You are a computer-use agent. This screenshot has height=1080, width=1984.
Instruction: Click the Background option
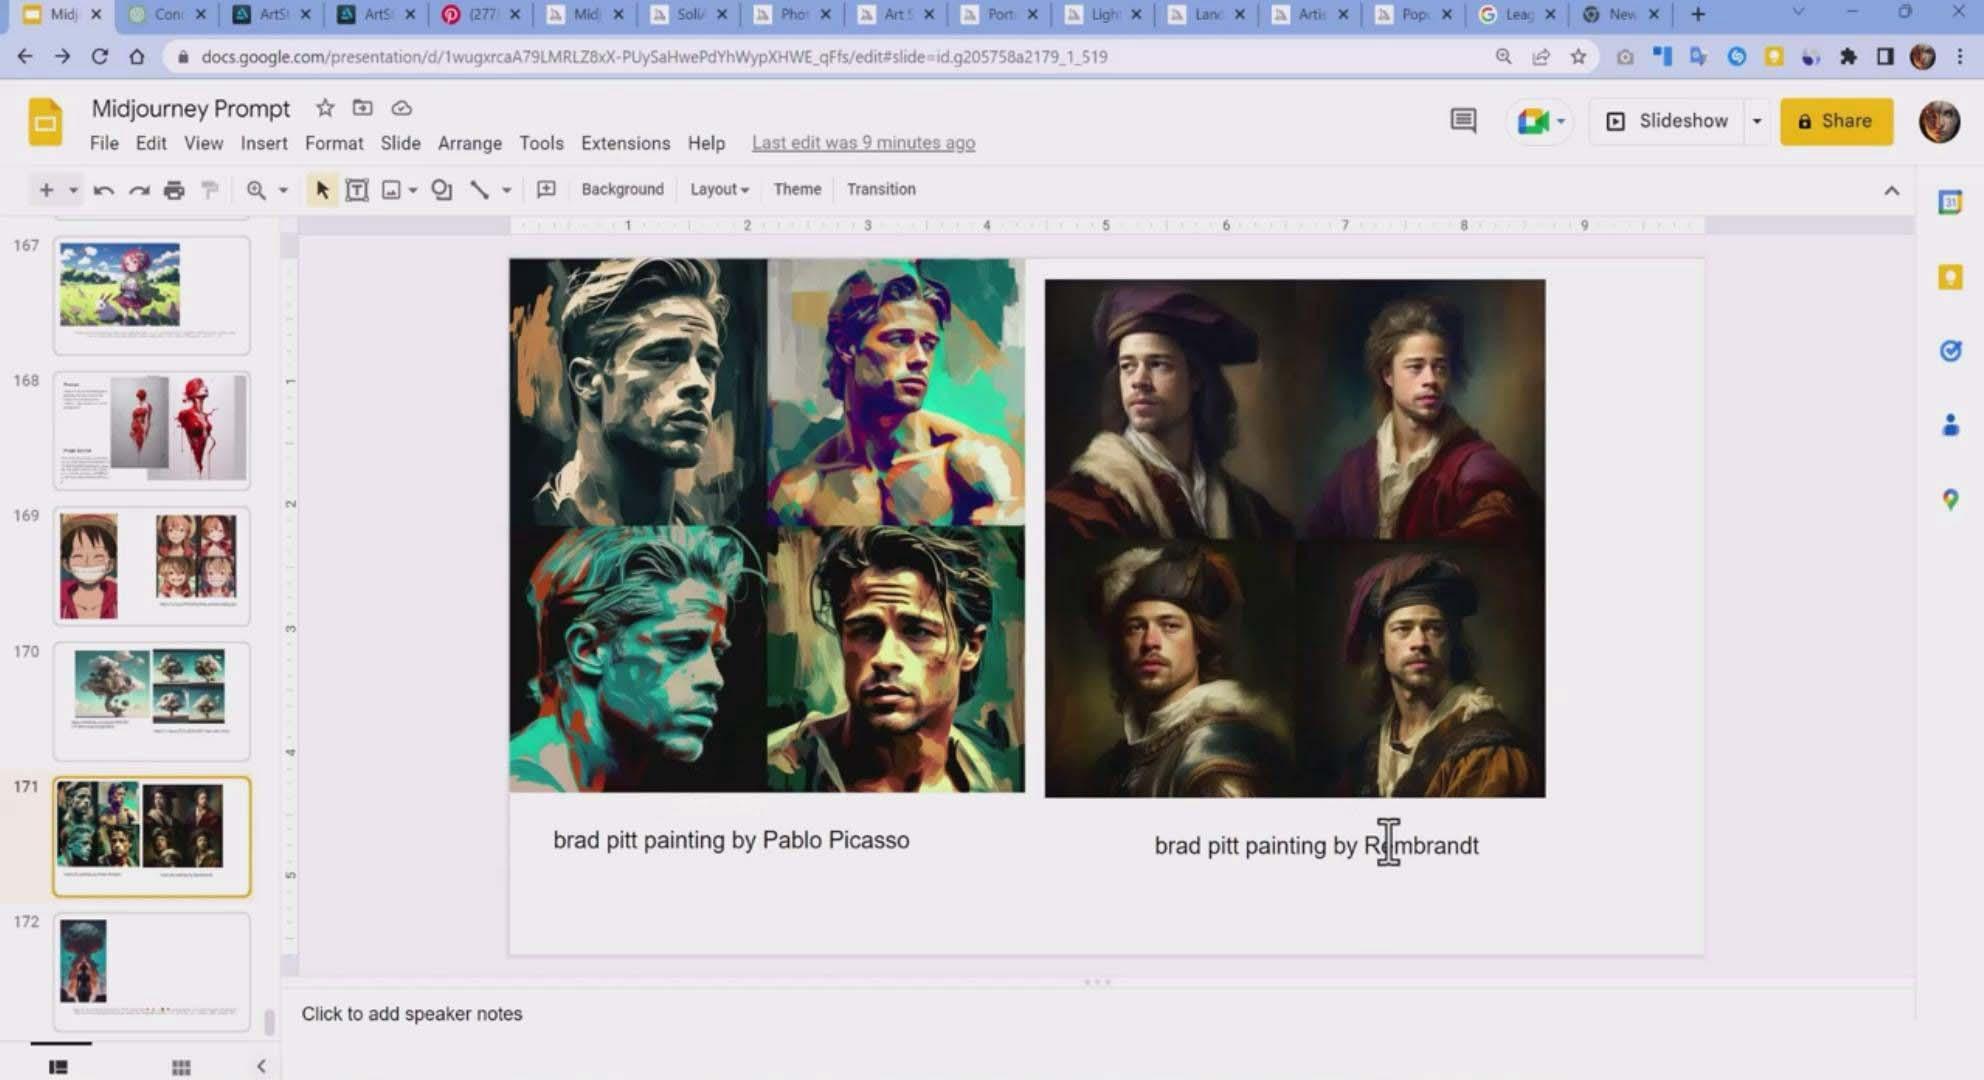(621, 189)
